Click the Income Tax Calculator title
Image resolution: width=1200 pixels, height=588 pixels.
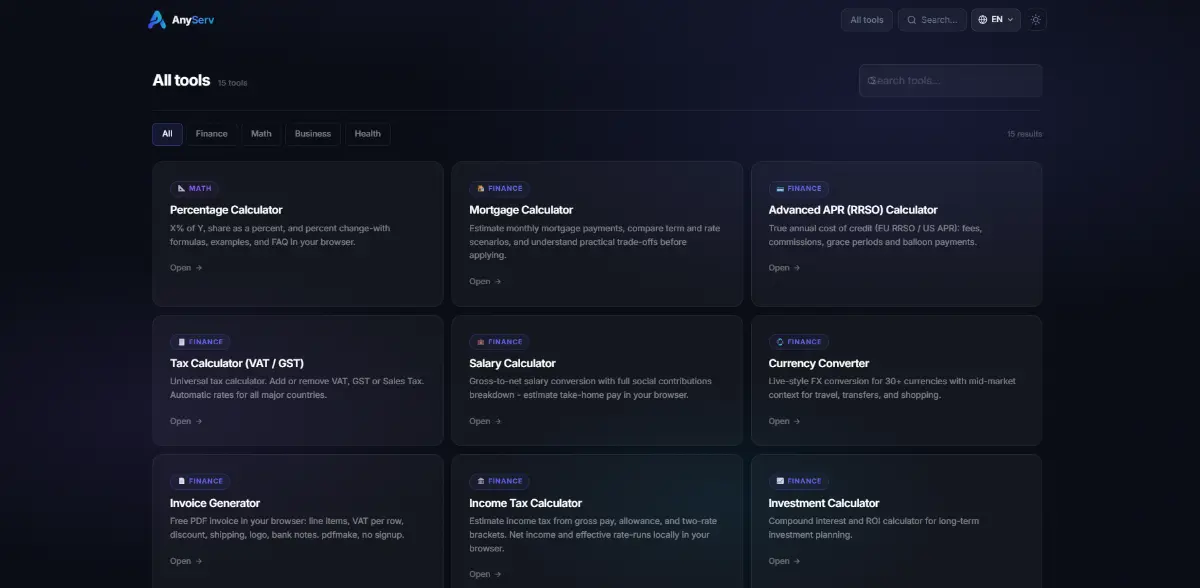coord(525,503)
